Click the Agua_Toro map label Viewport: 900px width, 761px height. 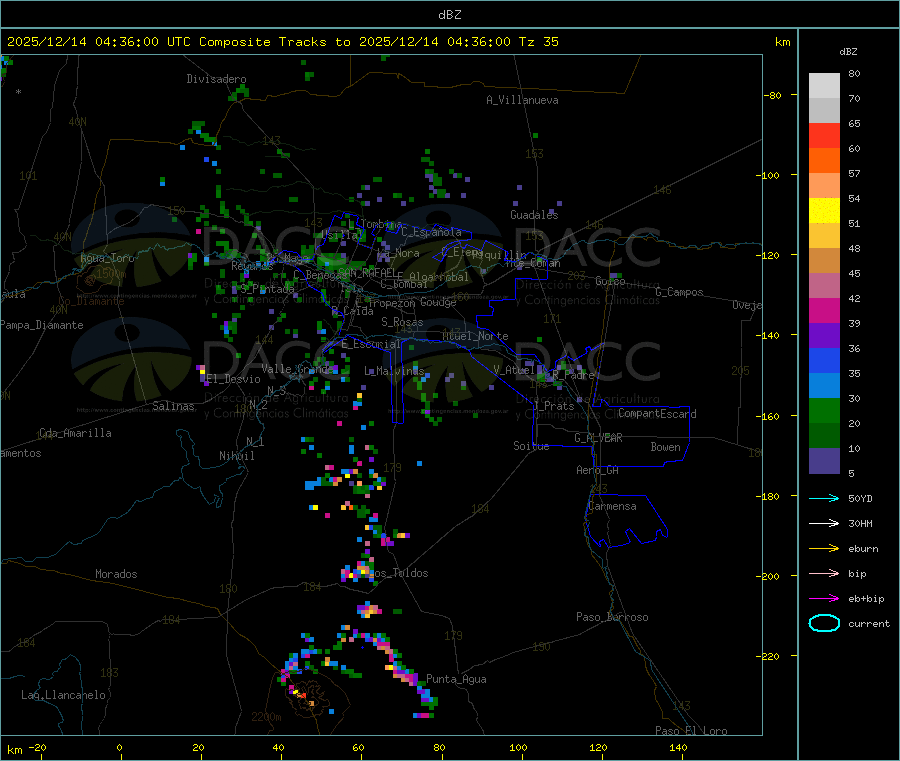tap(107, 258)
